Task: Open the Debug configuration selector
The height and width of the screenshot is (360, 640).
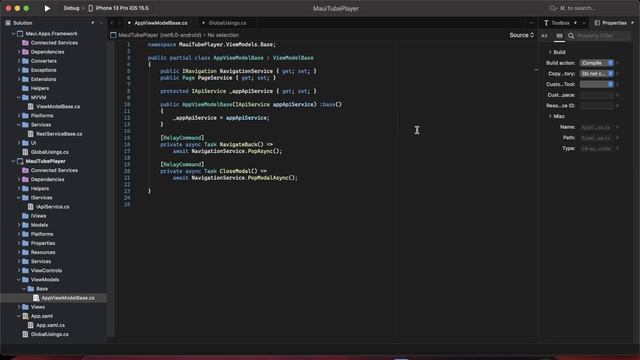Action: (71, 8)
